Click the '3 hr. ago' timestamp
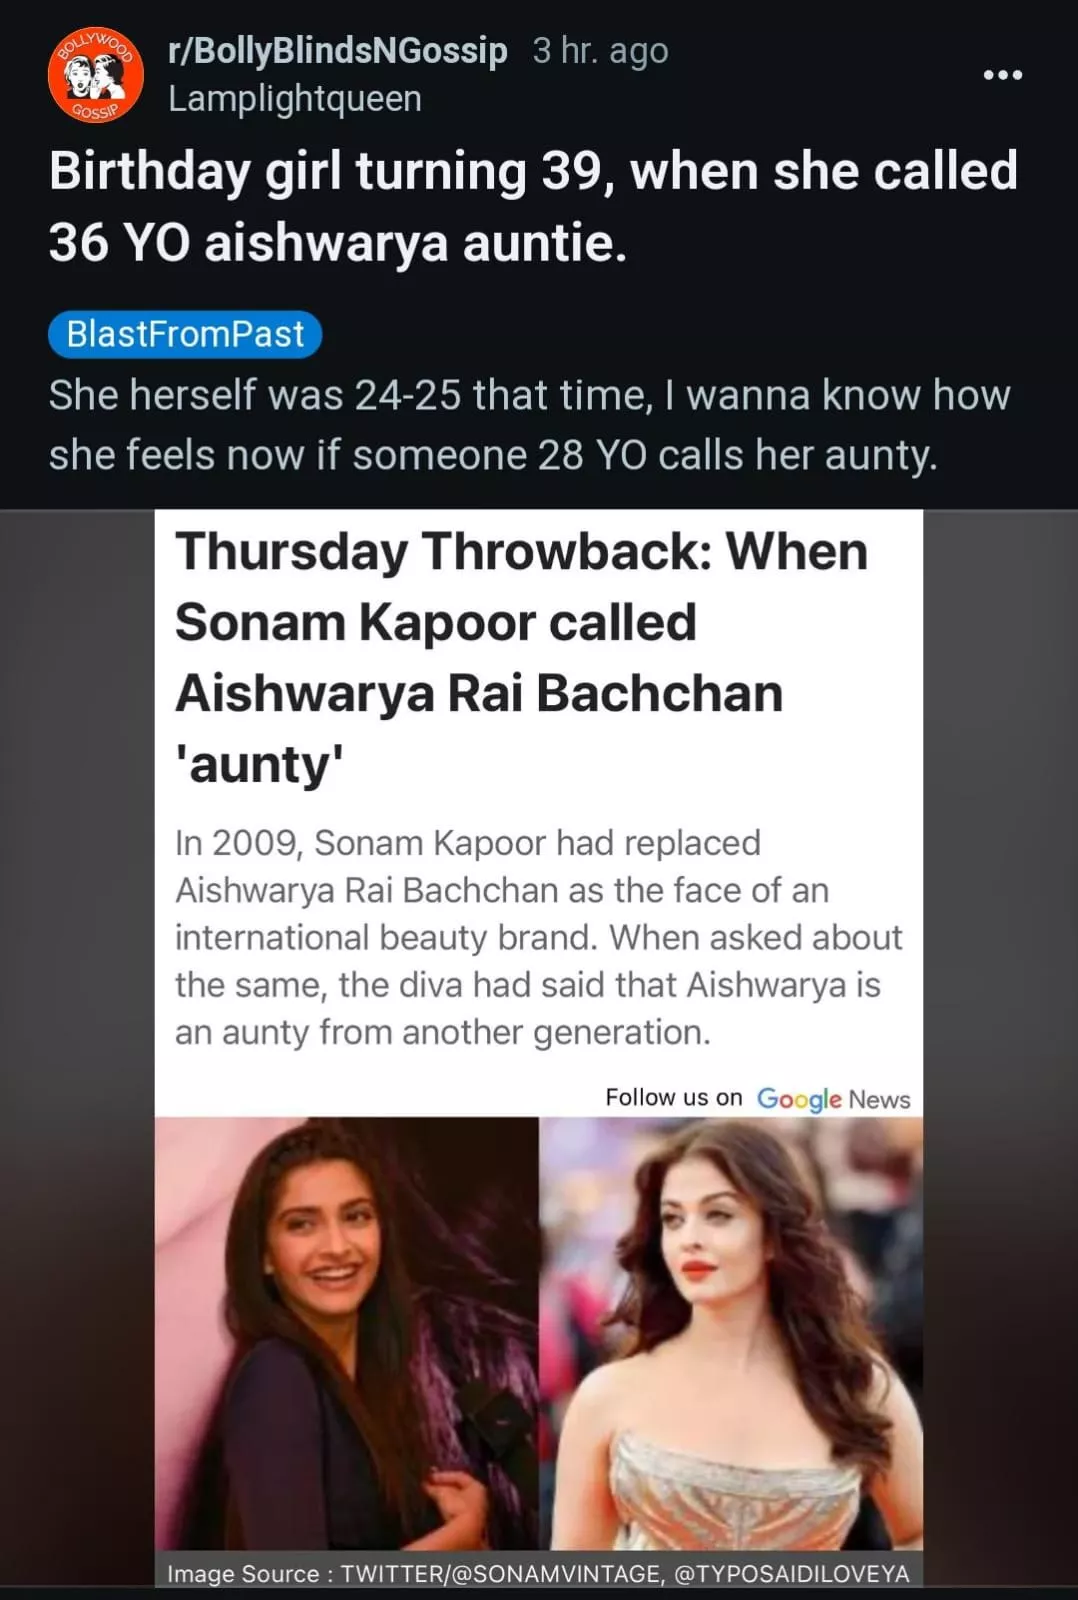 [600, 50]
